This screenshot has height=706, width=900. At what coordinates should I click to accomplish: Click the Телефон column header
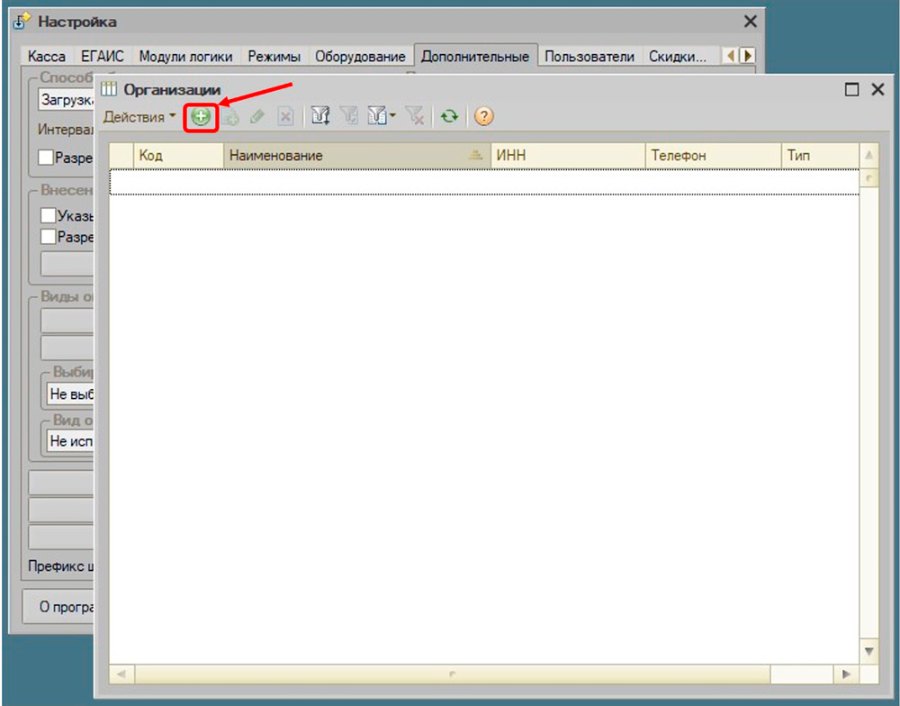[x=713, y=156]
